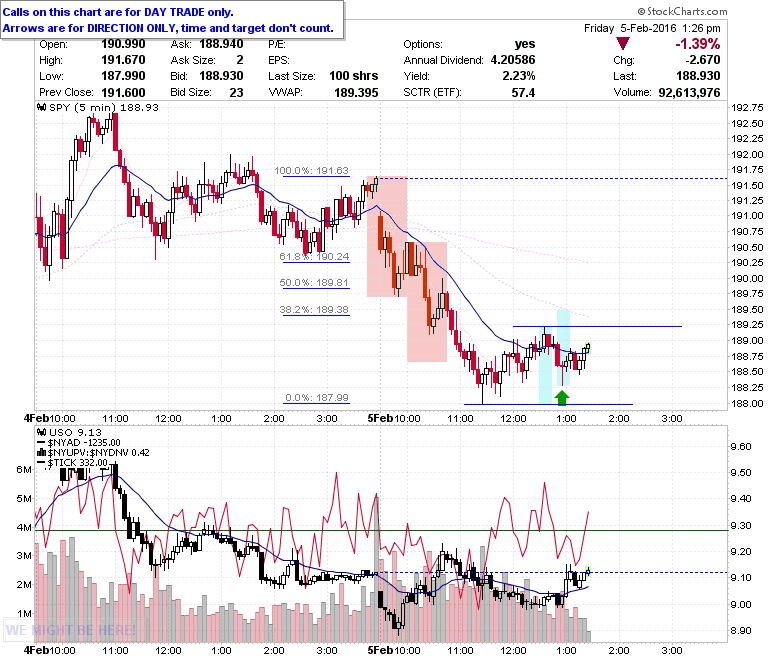Click the 'USO 9.13' legend entry
780x659 pixels.
coord(75,433)
